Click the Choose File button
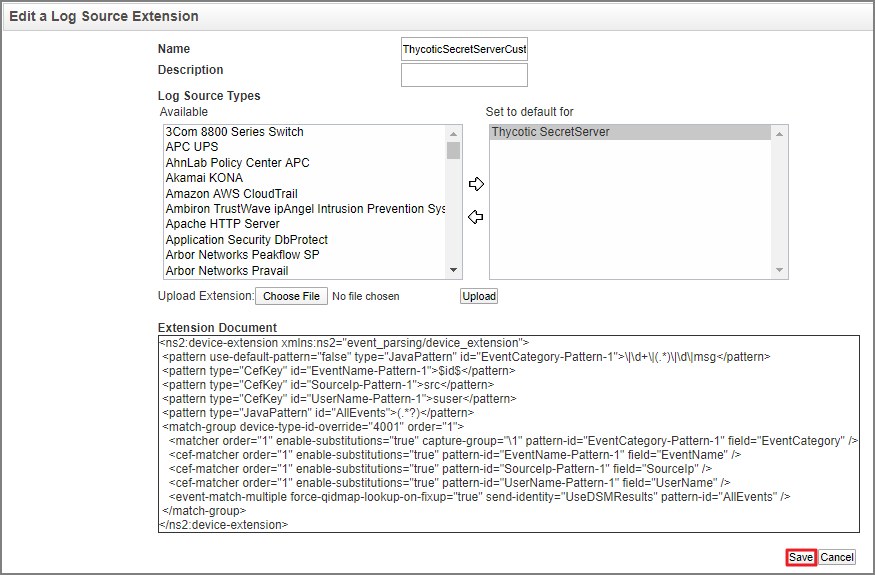This screenshot has height=575, width=875. coord(291,296)
